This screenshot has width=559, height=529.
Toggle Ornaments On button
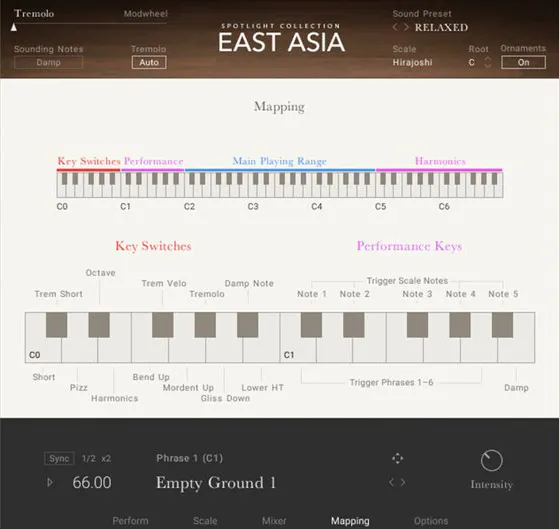[x=523, y=62]
